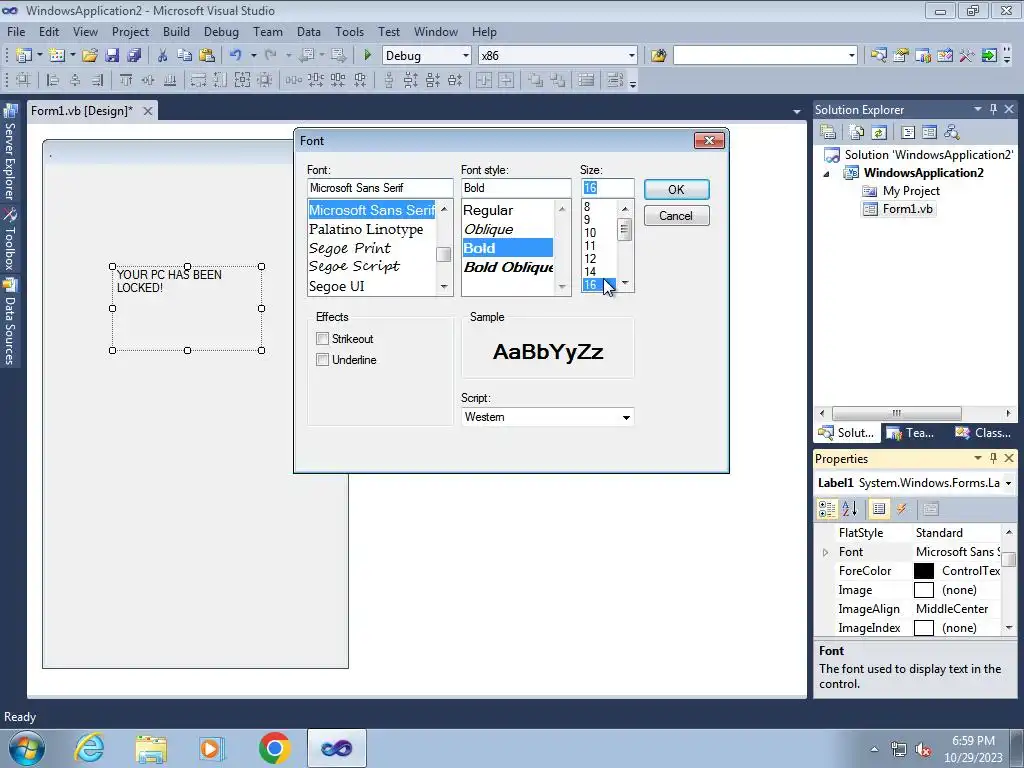Open the Toolbox side panel
1024x768 pixels.
point(10,239)
